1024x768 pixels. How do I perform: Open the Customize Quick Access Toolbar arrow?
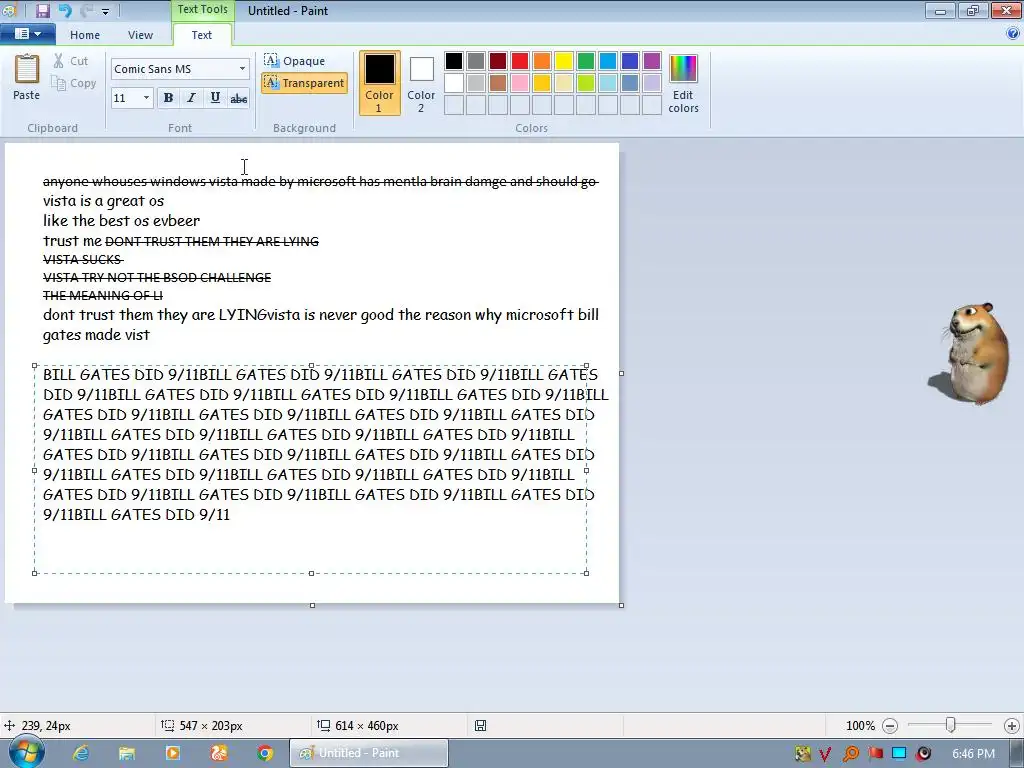(x=105, y=12)
